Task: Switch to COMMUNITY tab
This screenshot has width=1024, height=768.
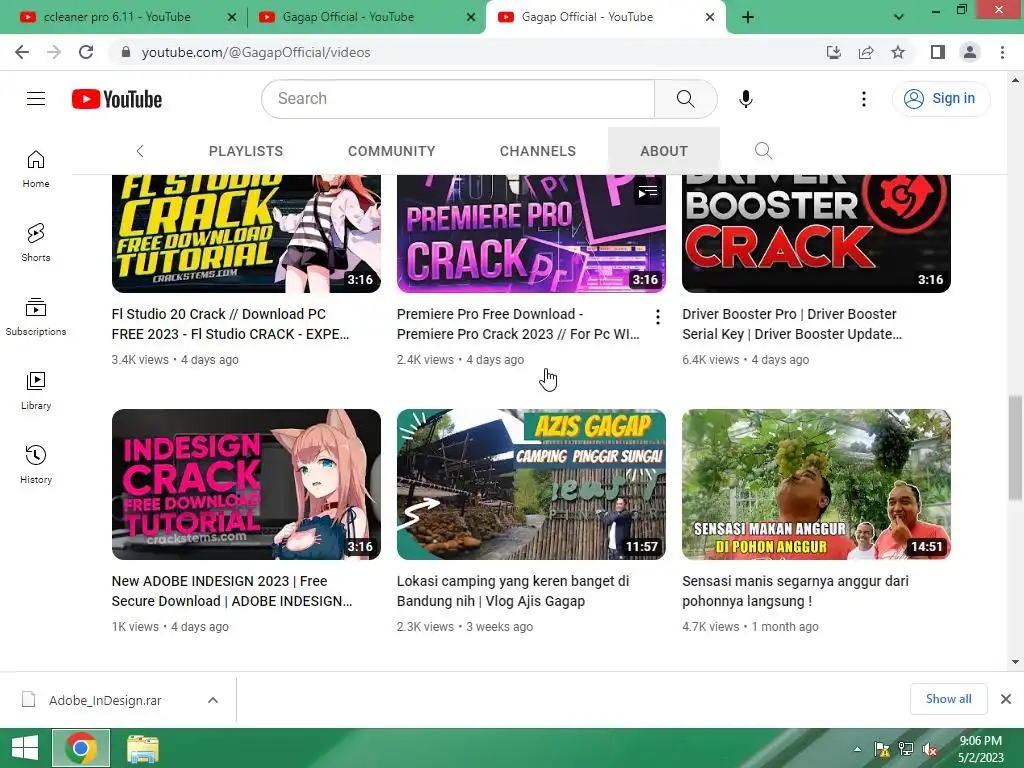Action: 391,151
